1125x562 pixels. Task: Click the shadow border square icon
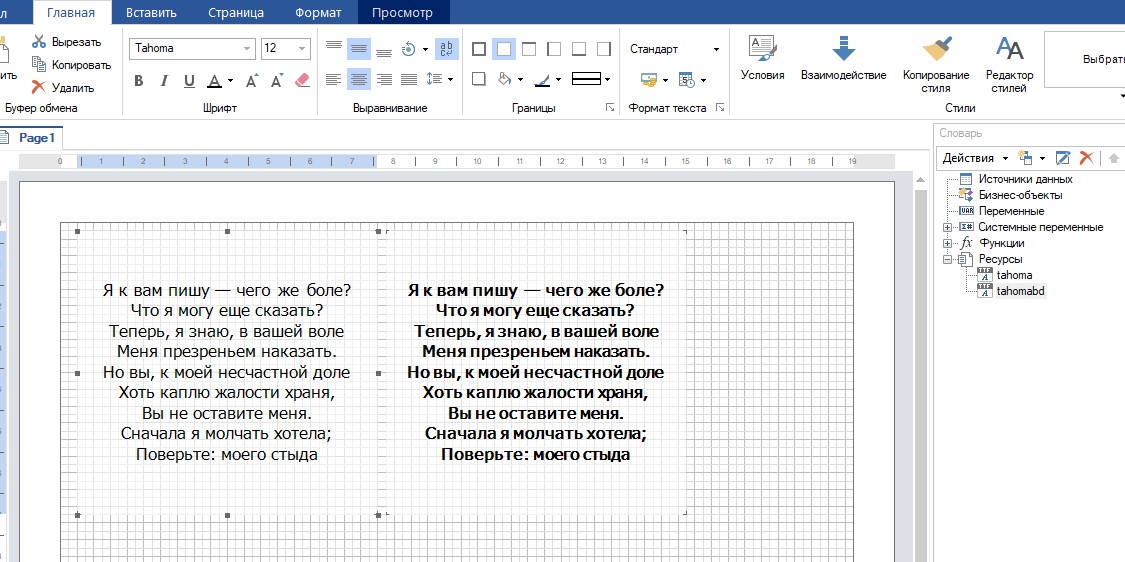[x=479, y=79]
